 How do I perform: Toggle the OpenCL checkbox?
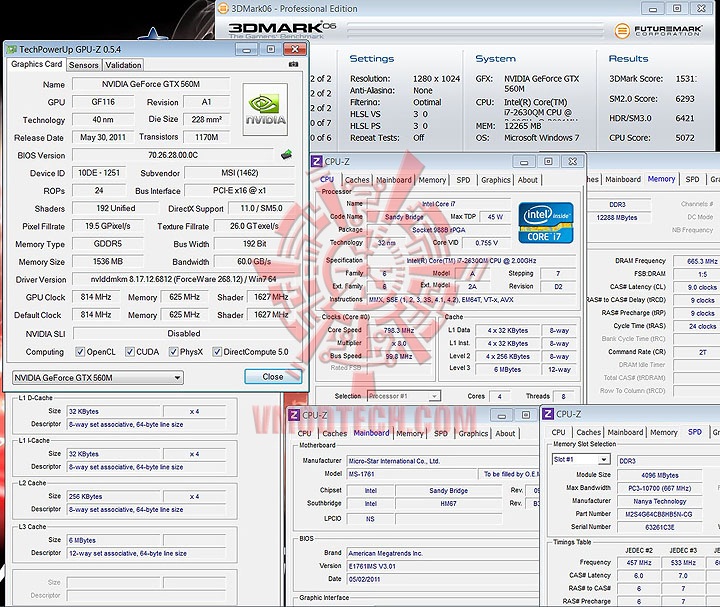(x=80, y=352)
